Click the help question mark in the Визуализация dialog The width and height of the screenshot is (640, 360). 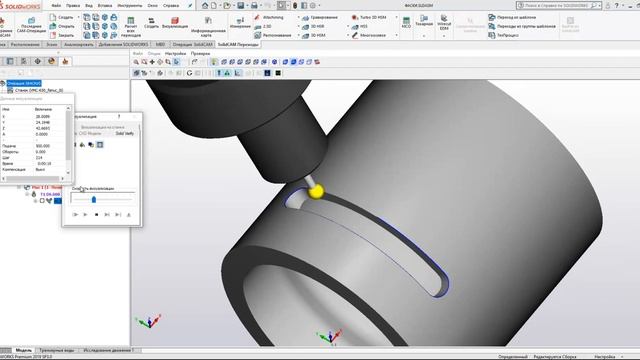119,117
